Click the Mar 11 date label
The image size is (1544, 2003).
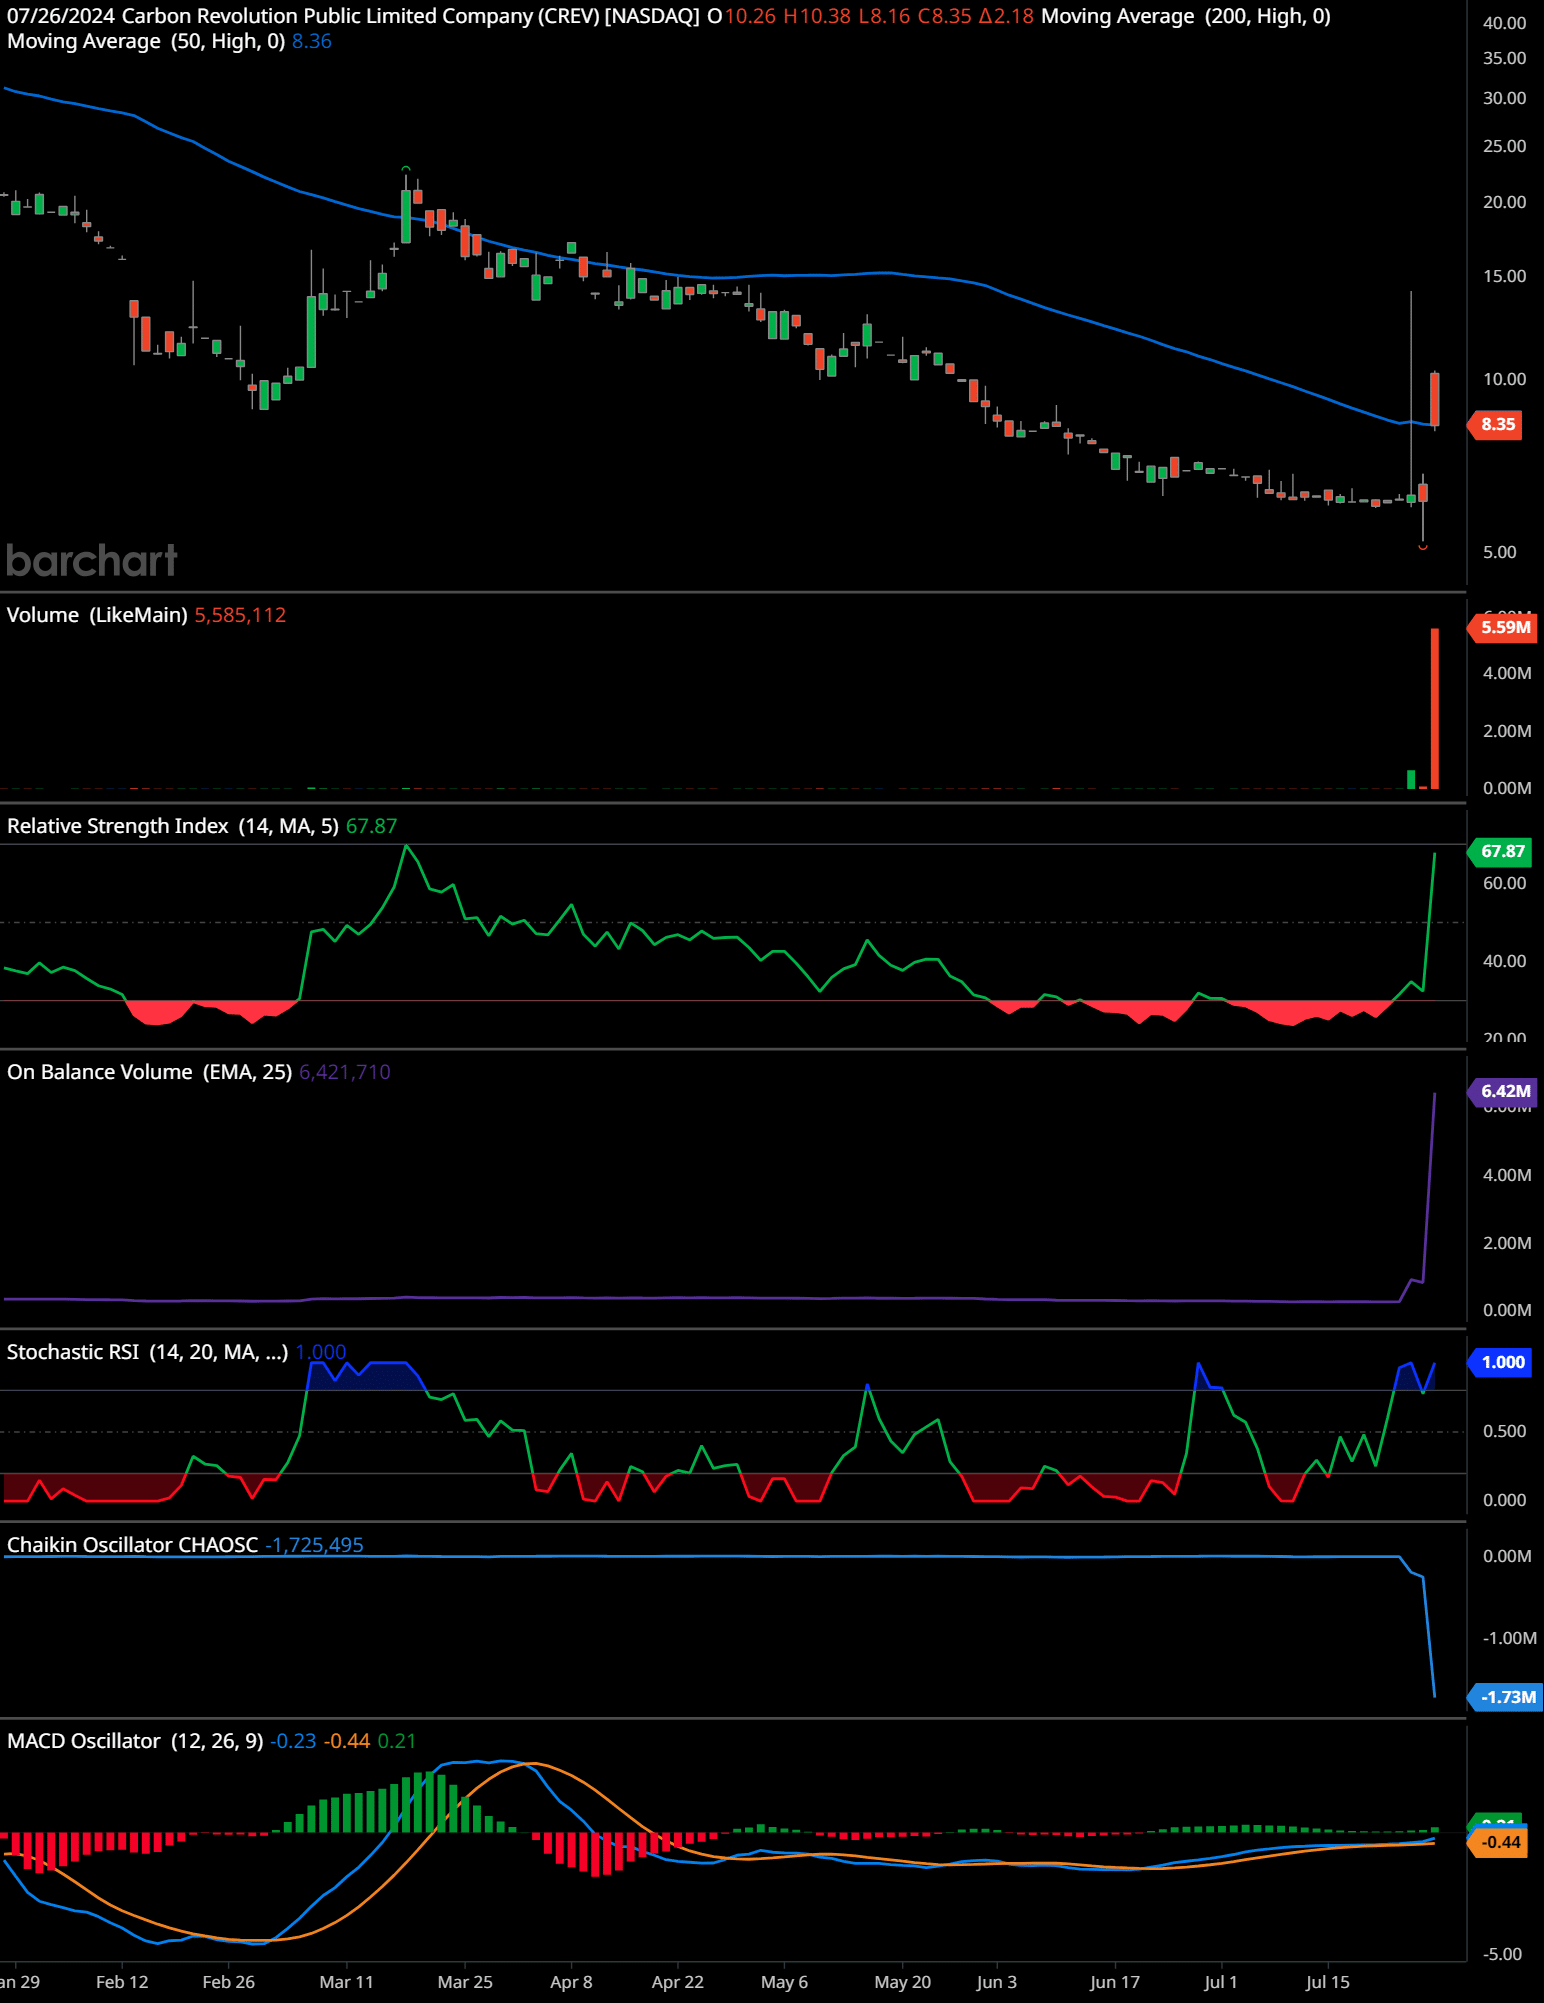pyautogui.click(x=346, y=1982)
